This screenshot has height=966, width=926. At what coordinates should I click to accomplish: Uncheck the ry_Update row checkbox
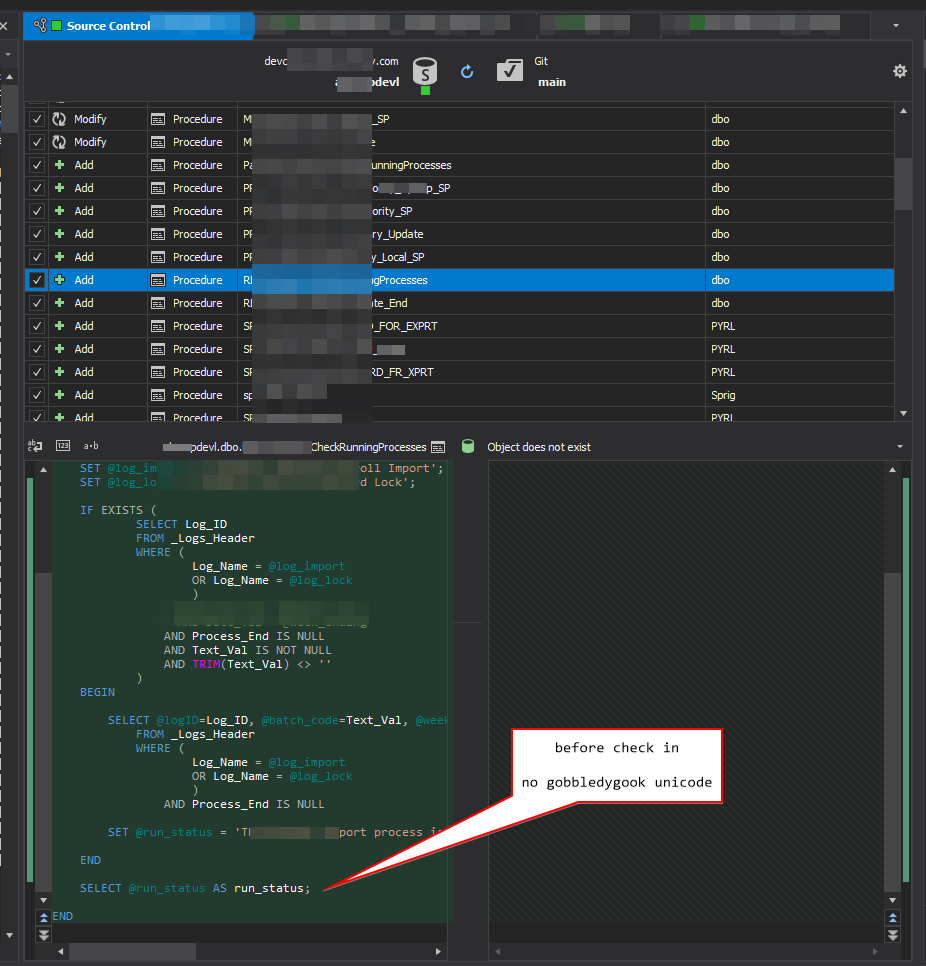tap(37, 234)
